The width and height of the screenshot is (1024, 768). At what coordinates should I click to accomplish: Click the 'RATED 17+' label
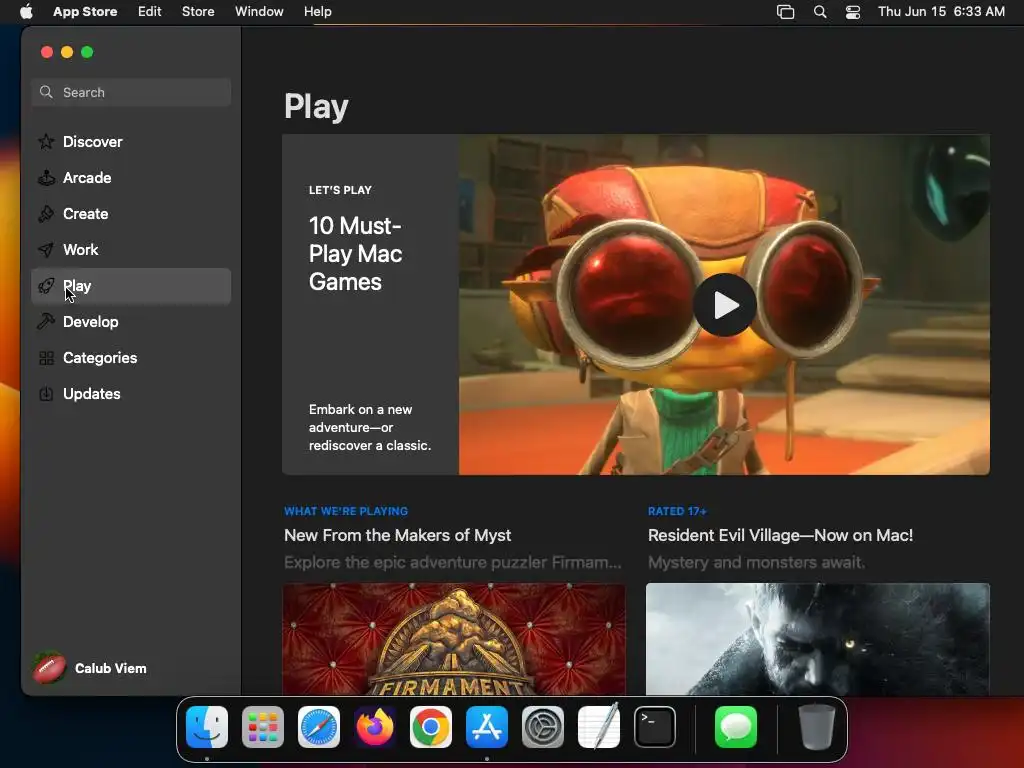point(677,511)
